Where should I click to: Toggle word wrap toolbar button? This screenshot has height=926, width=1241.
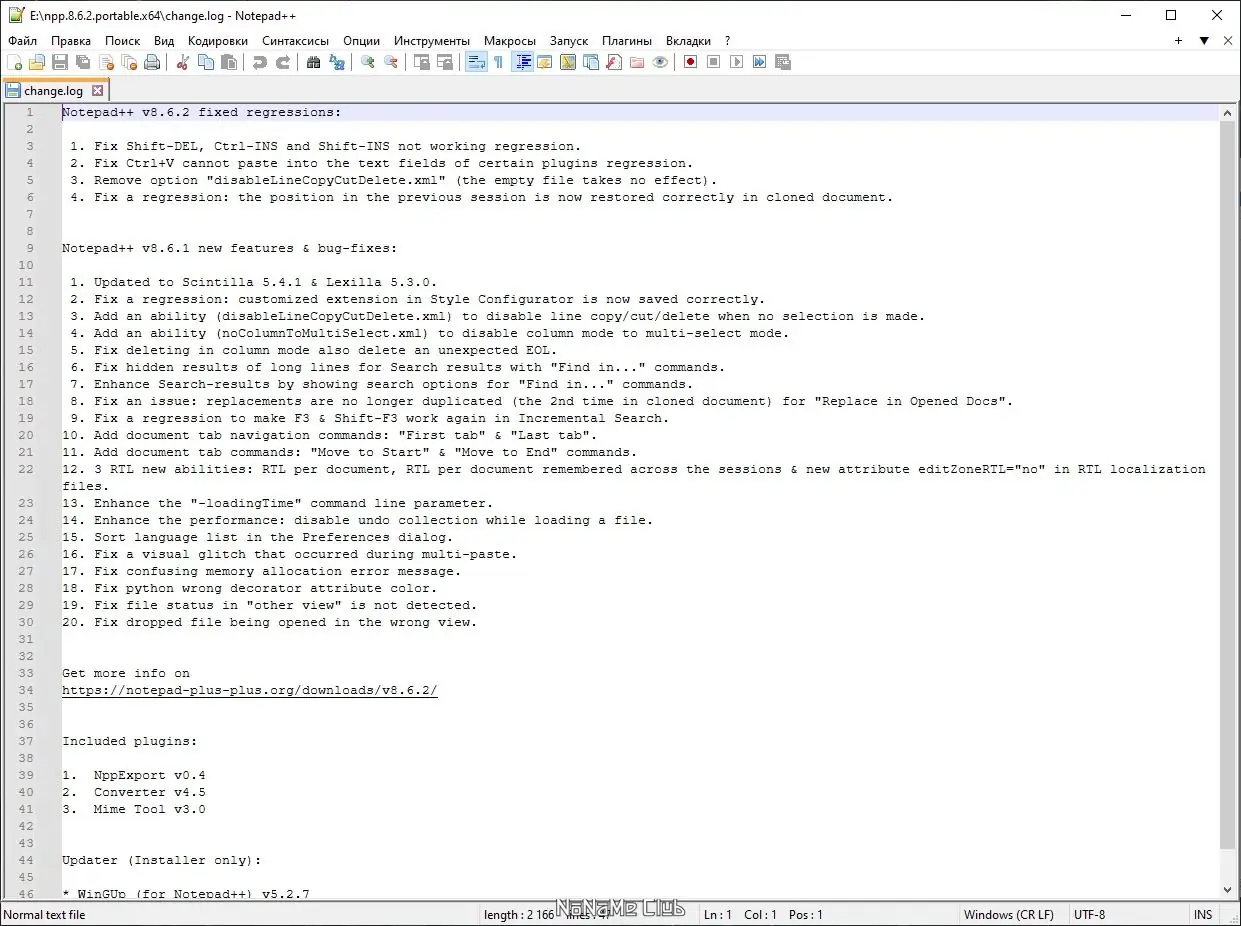click(x=476, y=62)
